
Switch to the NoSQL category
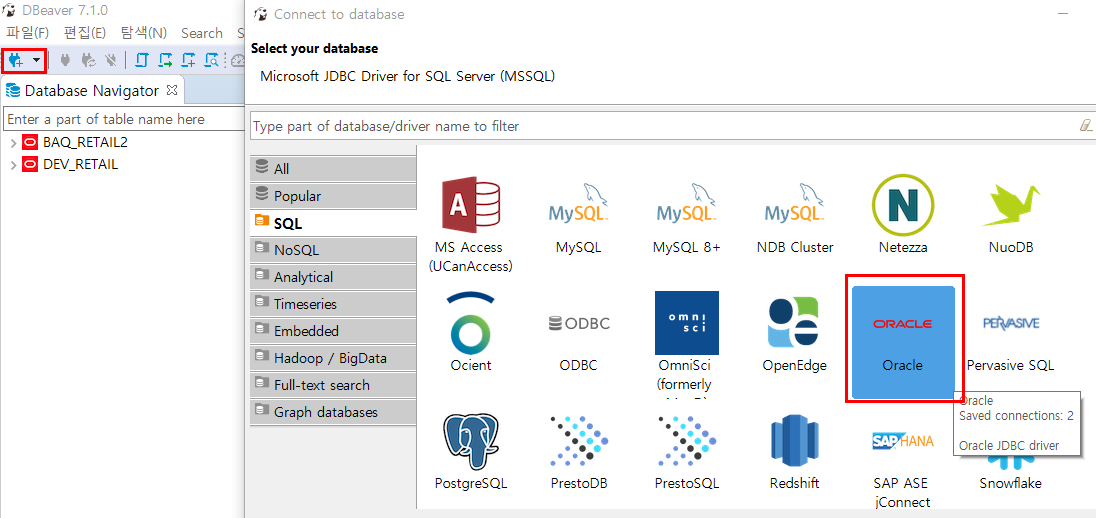click(x=333, y=250)
